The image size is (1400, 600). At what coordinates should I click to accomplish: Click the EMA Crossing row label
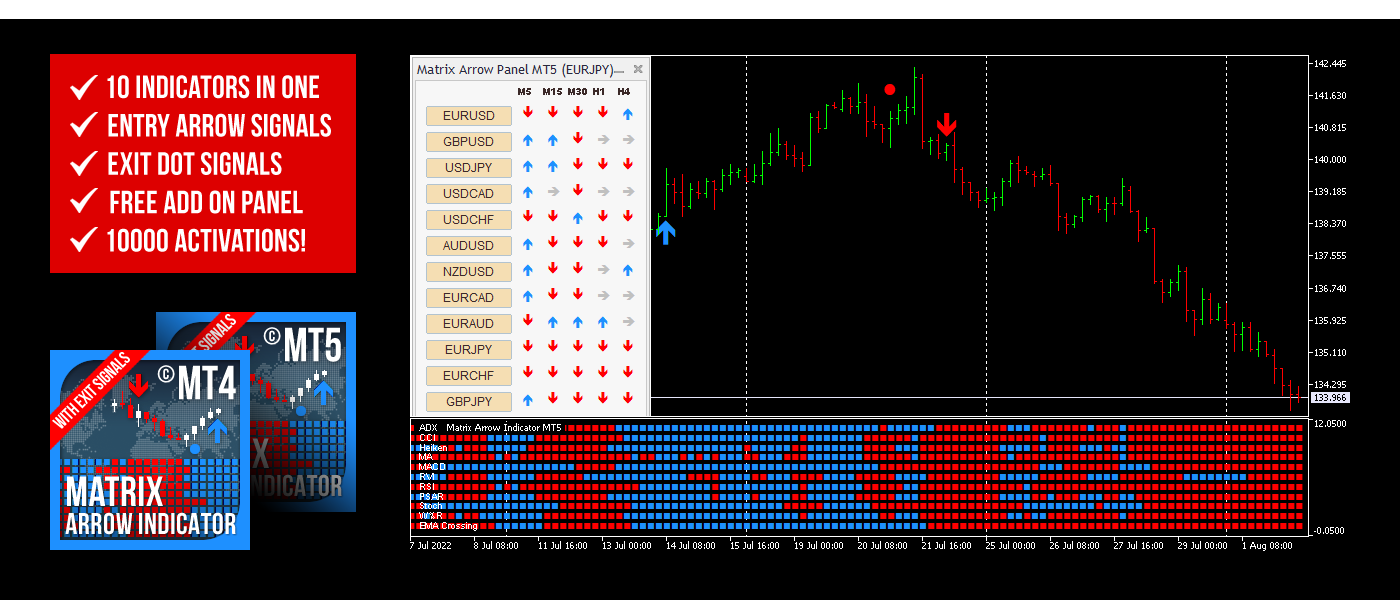pyautogui.click(x=448, y=526)
